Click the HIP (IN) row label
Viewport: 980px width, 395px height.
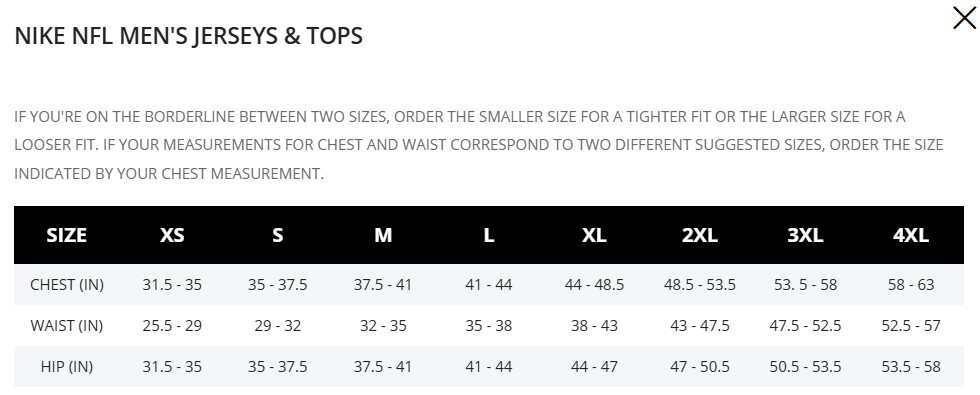tap(67, 366)
